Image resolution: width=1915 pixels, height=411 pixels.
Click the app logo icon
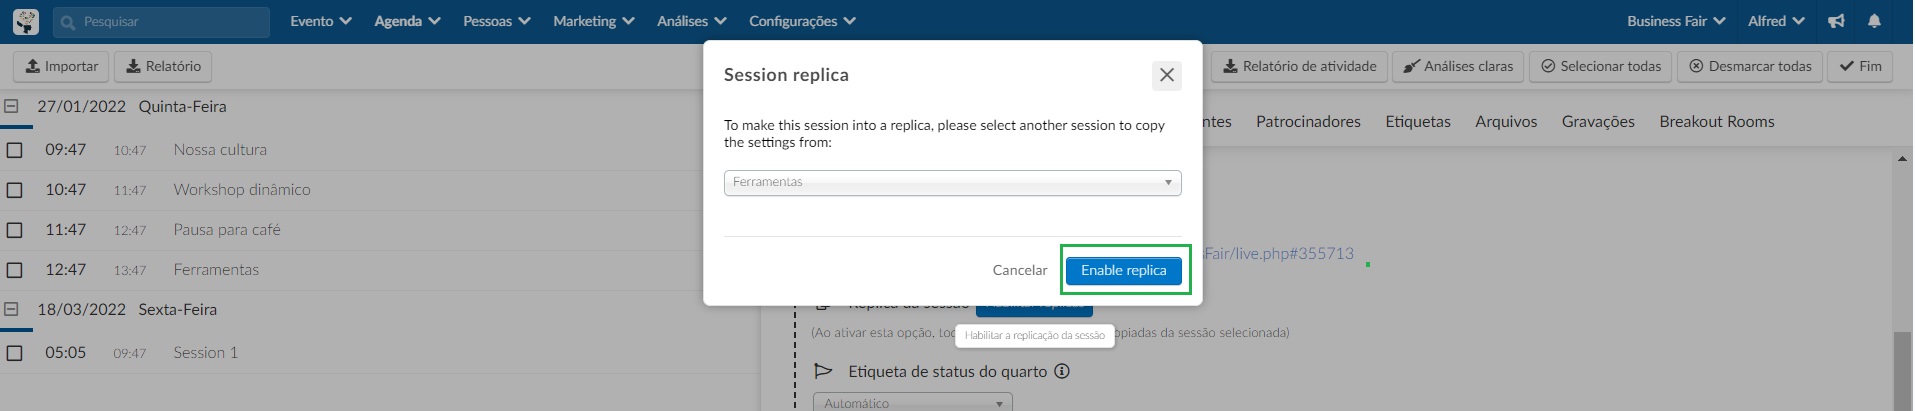[x=26, y=21]
